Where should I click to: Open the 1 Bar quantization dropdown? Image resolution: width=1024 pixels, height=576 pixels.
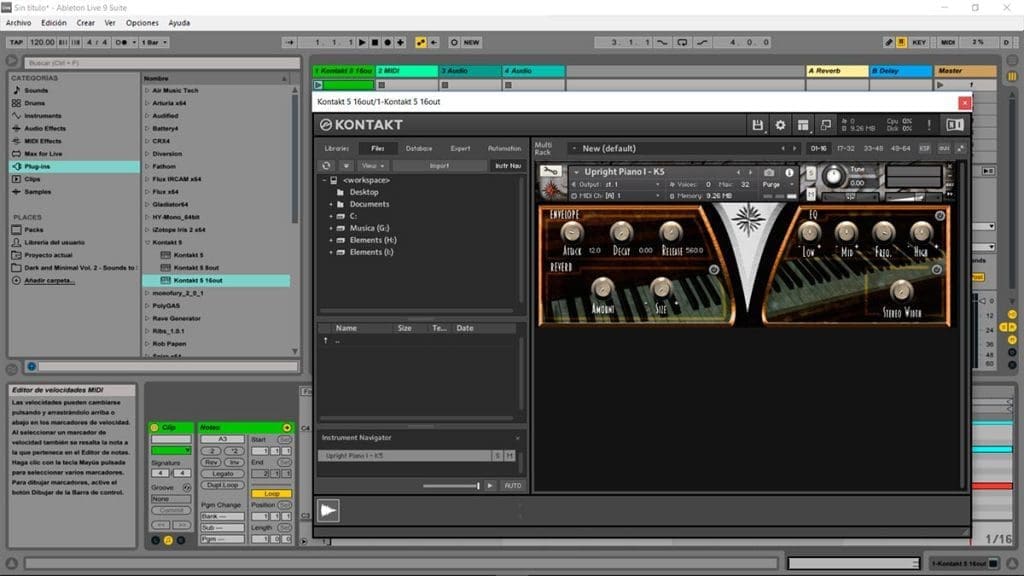pos(155,42)
